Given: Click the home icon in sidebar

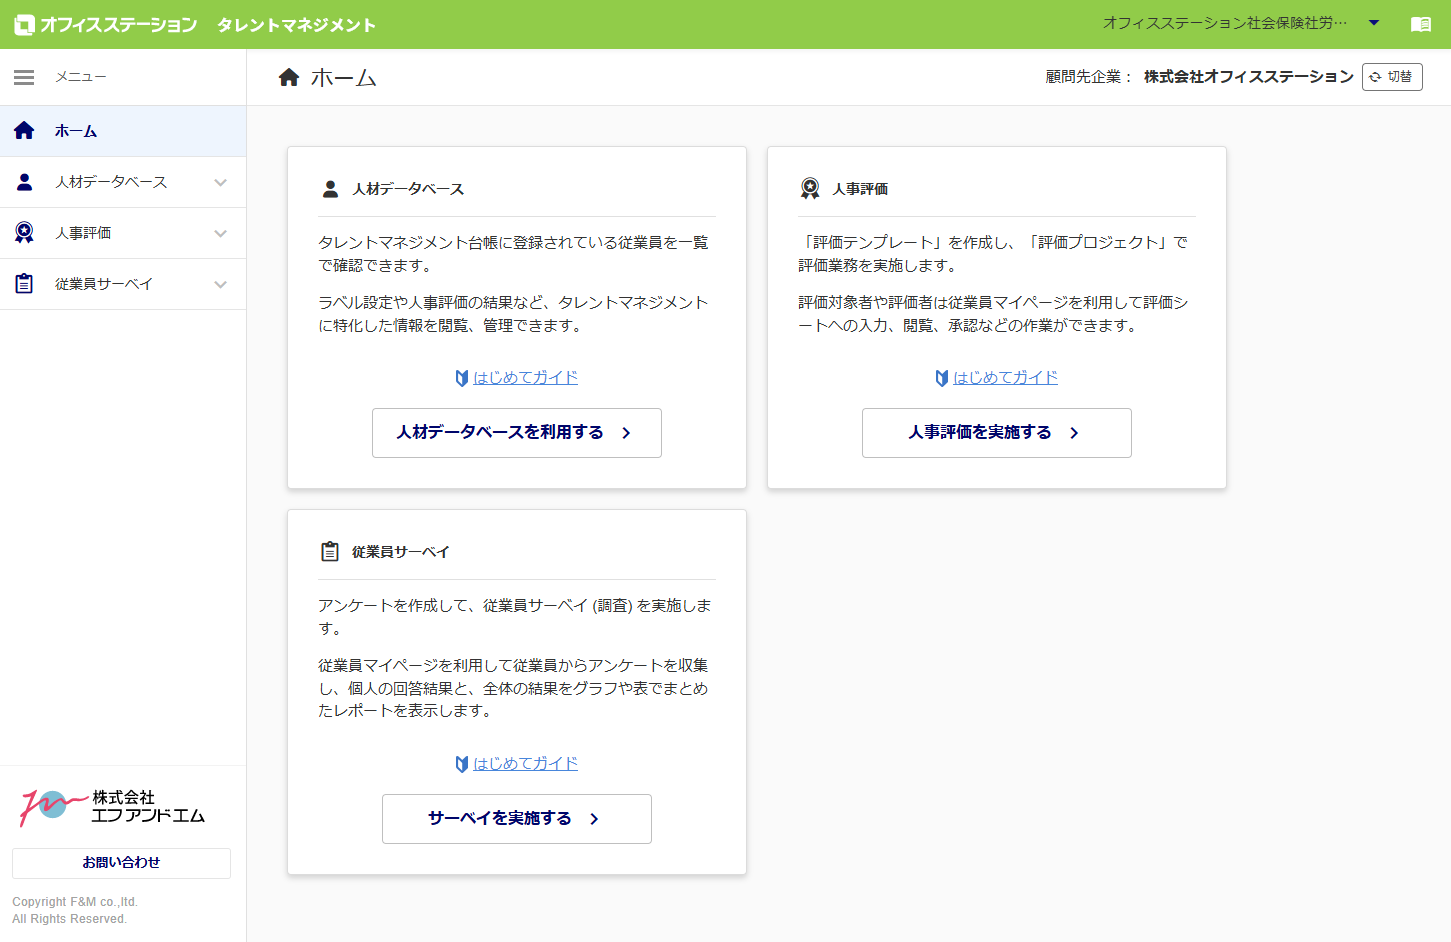Looking at the screenshot, I should click(24, 131).
